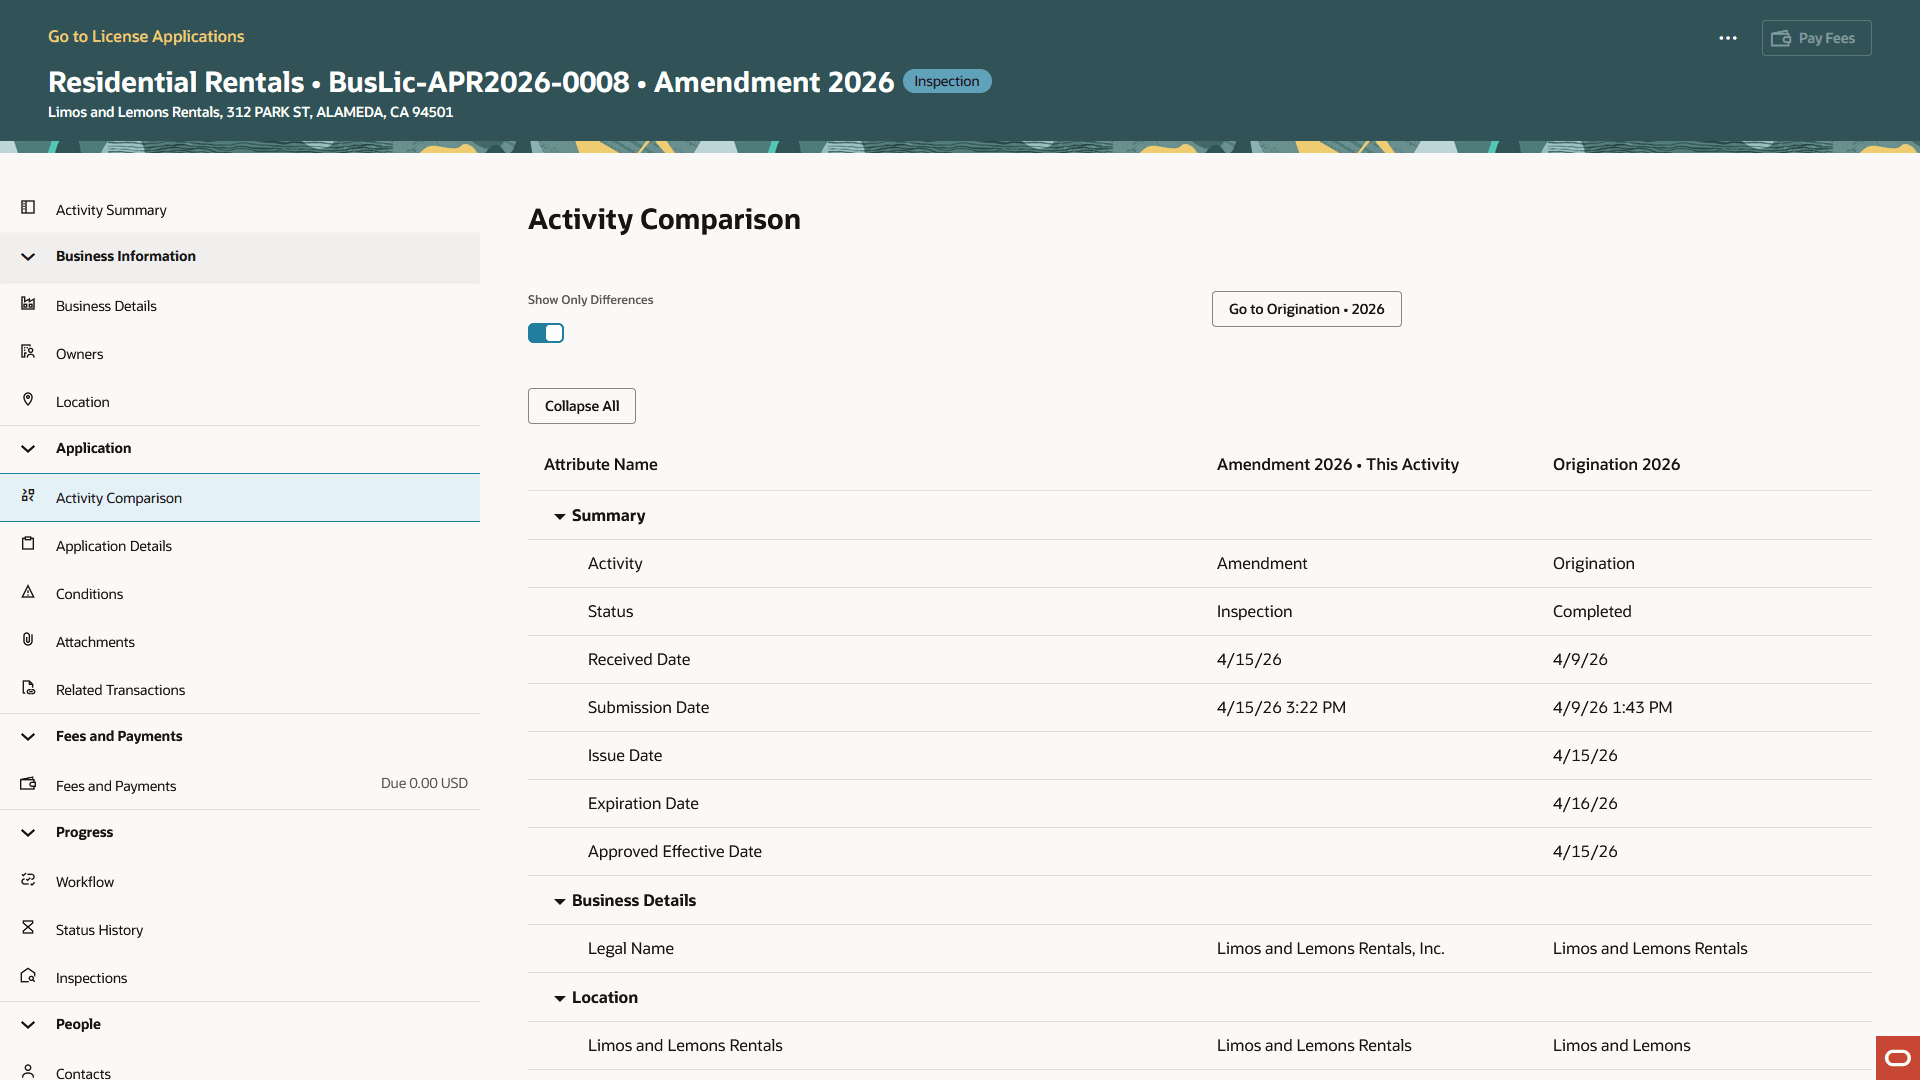Screen dimensions: 1920x1080
Task: Open Workflow page
Action: [85, 882]
